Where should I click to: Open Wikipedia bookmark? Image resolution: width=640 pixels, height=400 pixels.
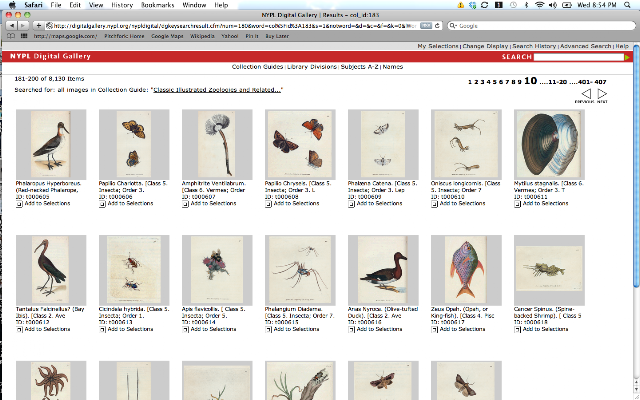[x=202, y=36]
